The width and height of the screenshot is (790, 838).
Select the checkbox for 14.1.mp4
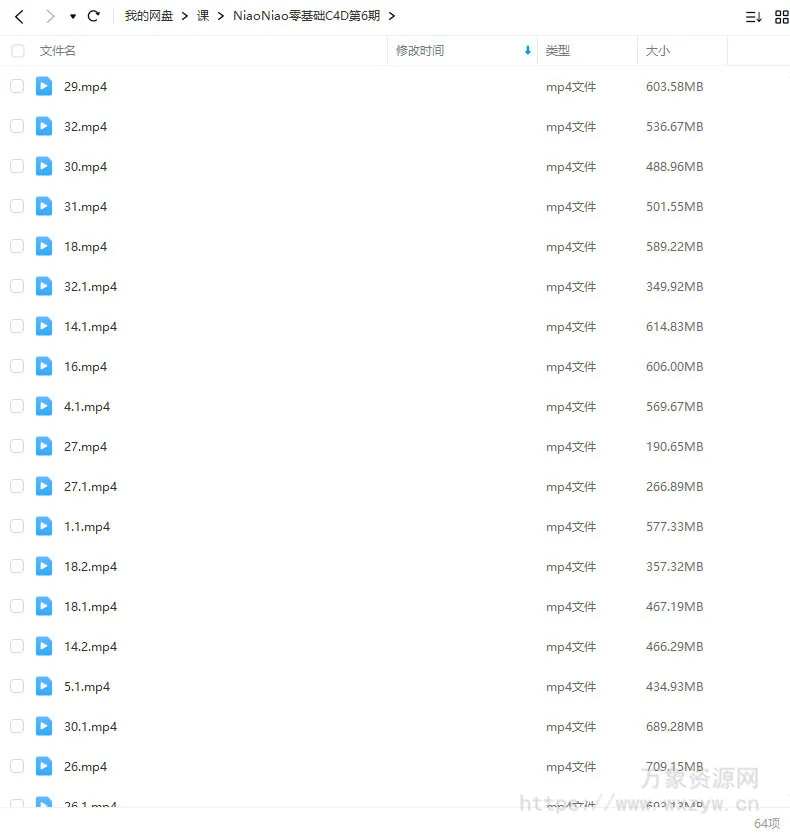pyautogui.click(x=17, y=326)
